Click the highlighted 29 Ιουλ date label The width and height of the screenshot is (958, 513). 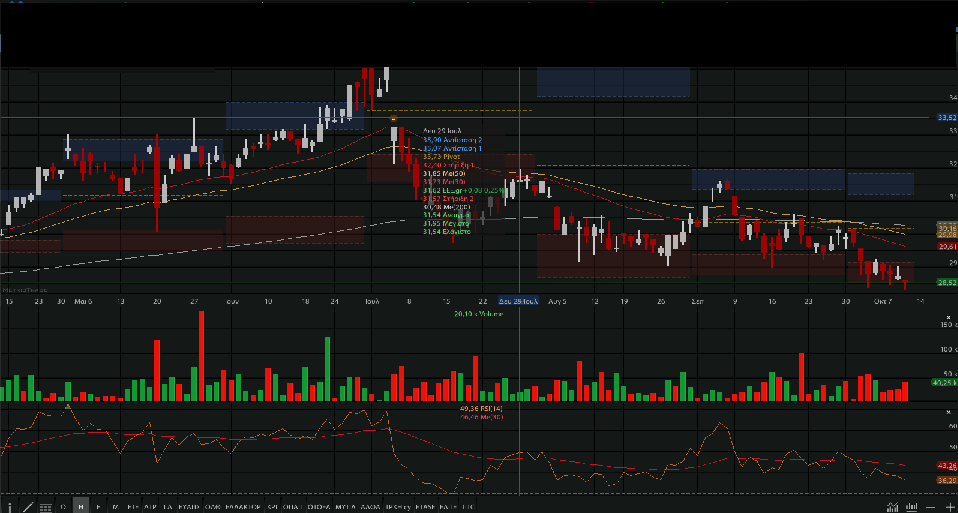(519, 302)
